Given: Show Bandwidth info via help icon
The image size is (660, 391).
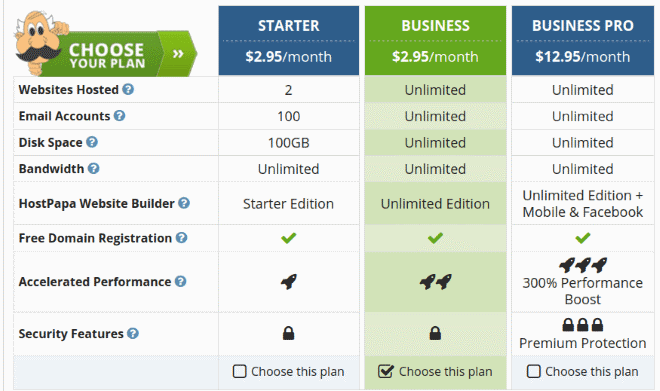Looking at the screenshot, I should click(93, 168).
